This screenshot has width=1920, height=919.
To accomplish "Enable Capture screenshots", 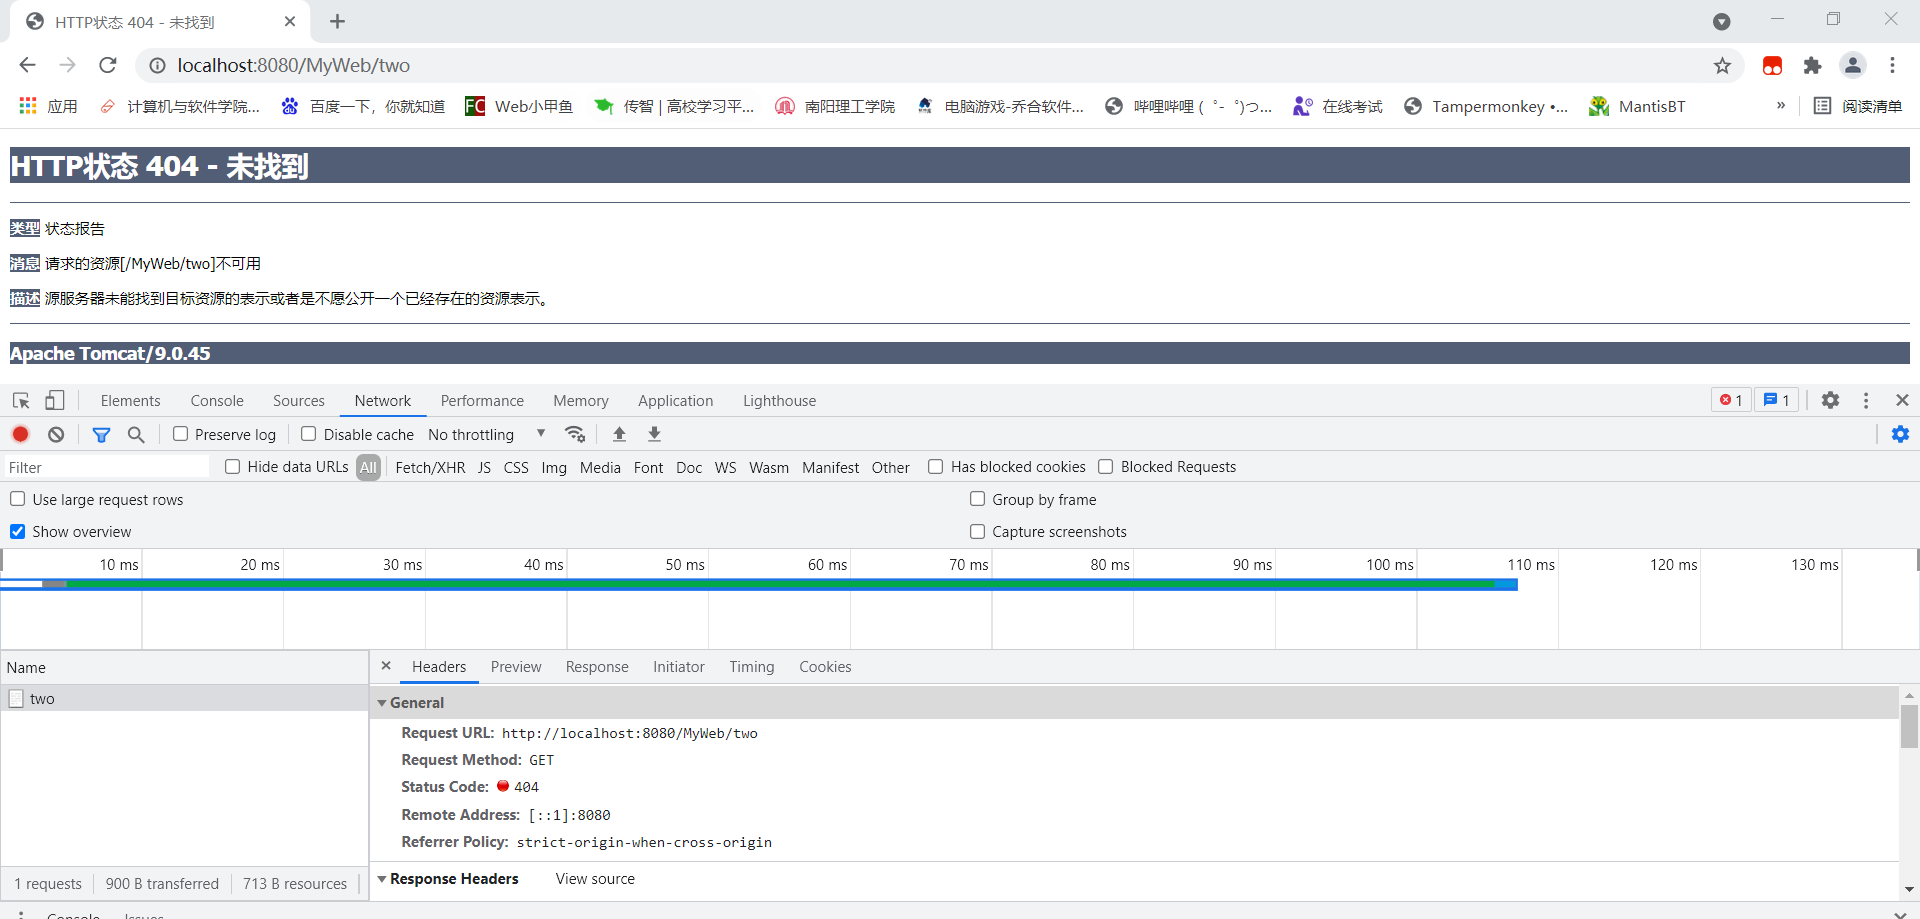I will coord(977,531).
